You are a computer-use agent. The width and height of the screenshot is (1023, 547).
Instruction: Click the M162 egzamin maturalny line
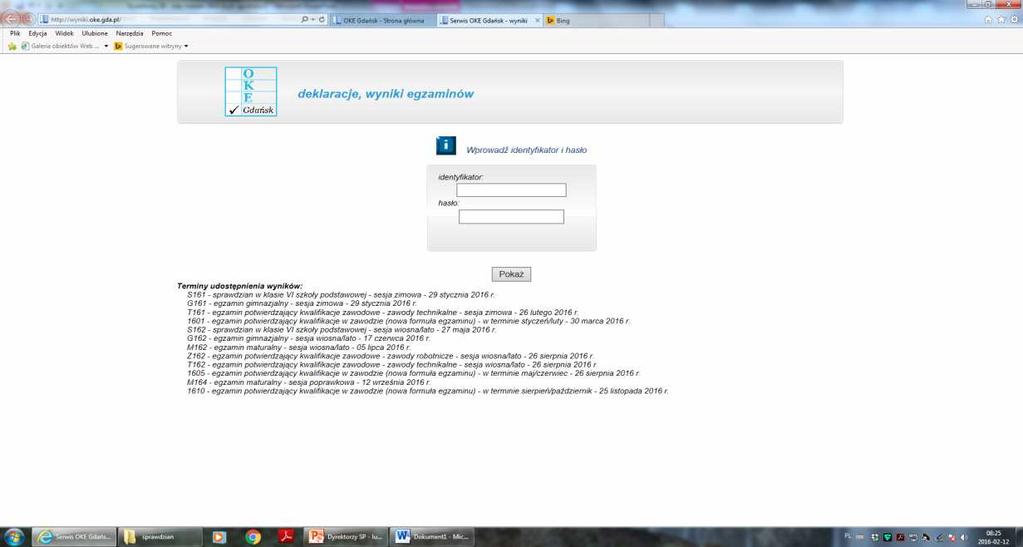(298, 348)
